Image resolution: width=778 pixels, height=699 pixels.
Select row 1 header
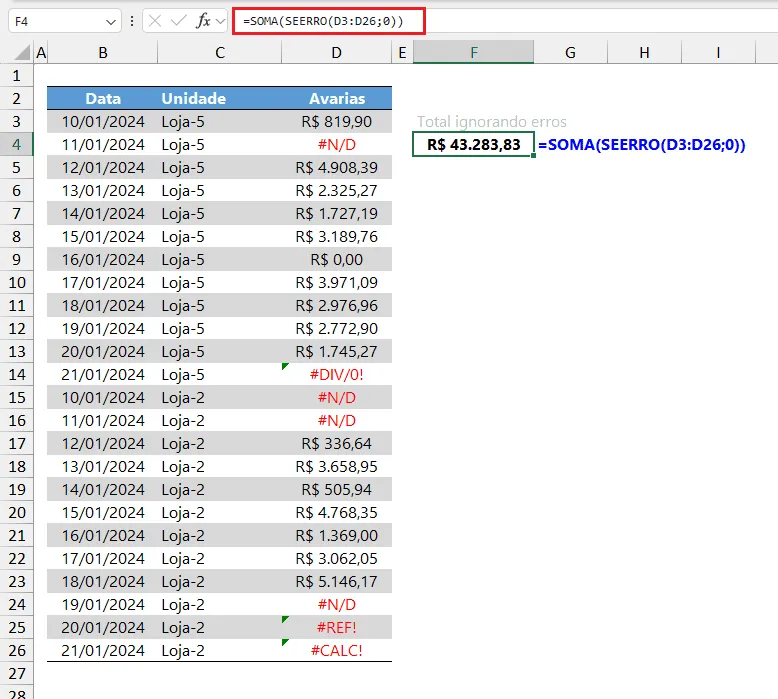pos(16,75)
